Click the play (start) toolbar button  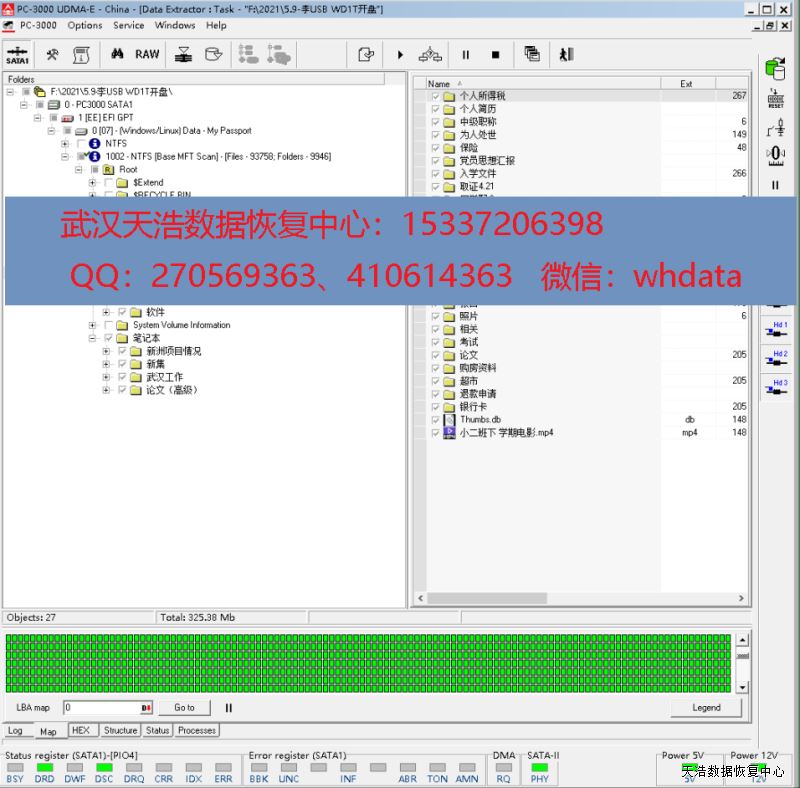coord(400,55)
